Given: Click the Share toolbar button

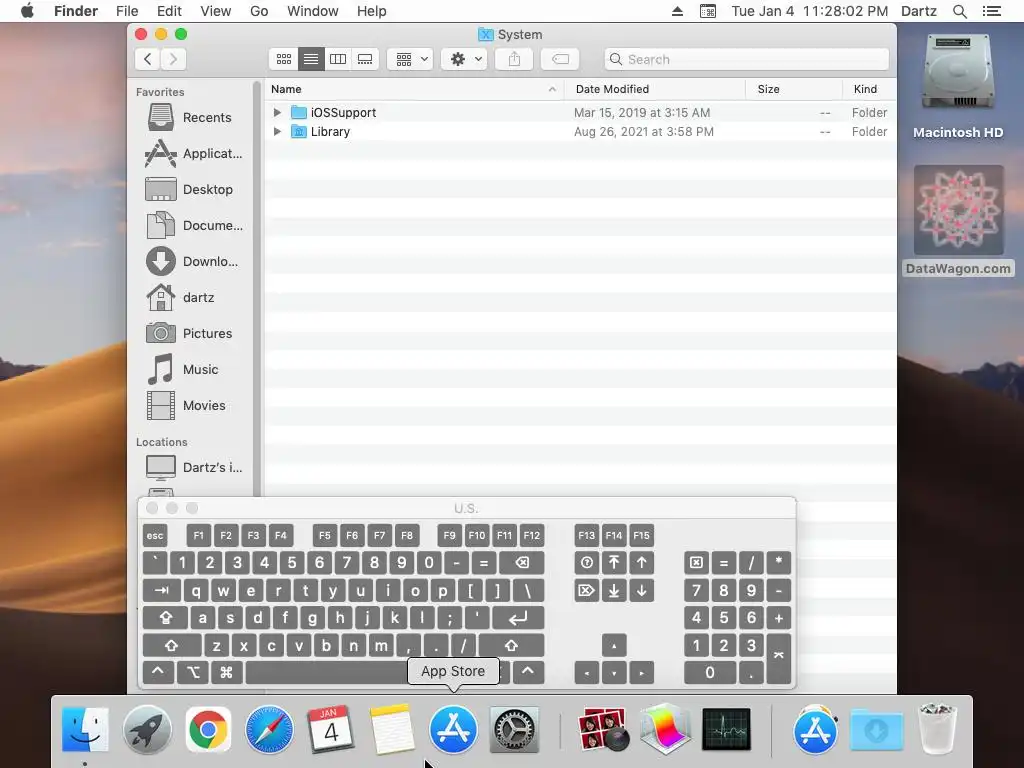Looking at the screenshot, I should click(x=514, y=59).
